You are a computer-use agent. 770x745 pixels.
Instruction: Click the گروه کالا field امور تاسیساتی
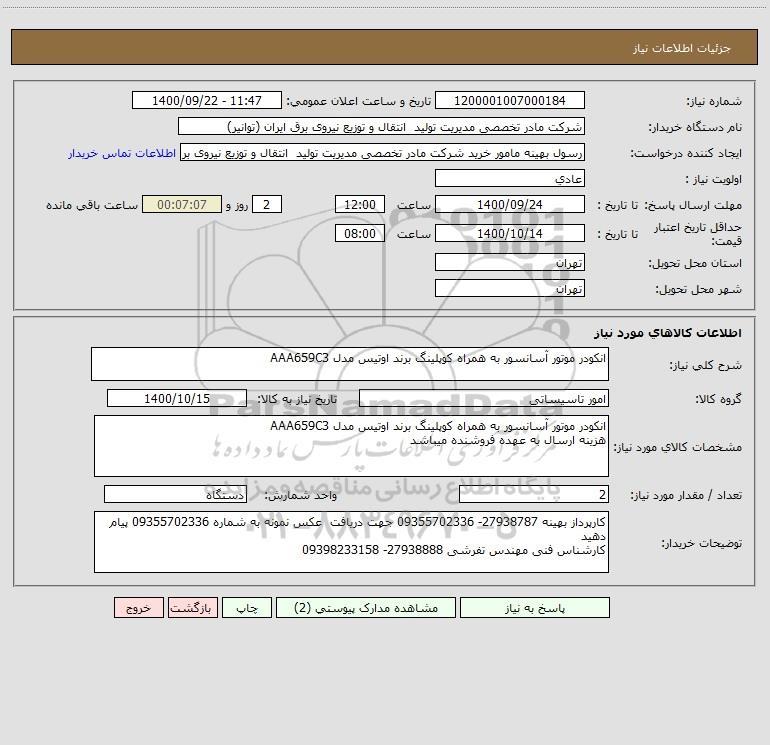pyautogui.click(x=484, y=398)
